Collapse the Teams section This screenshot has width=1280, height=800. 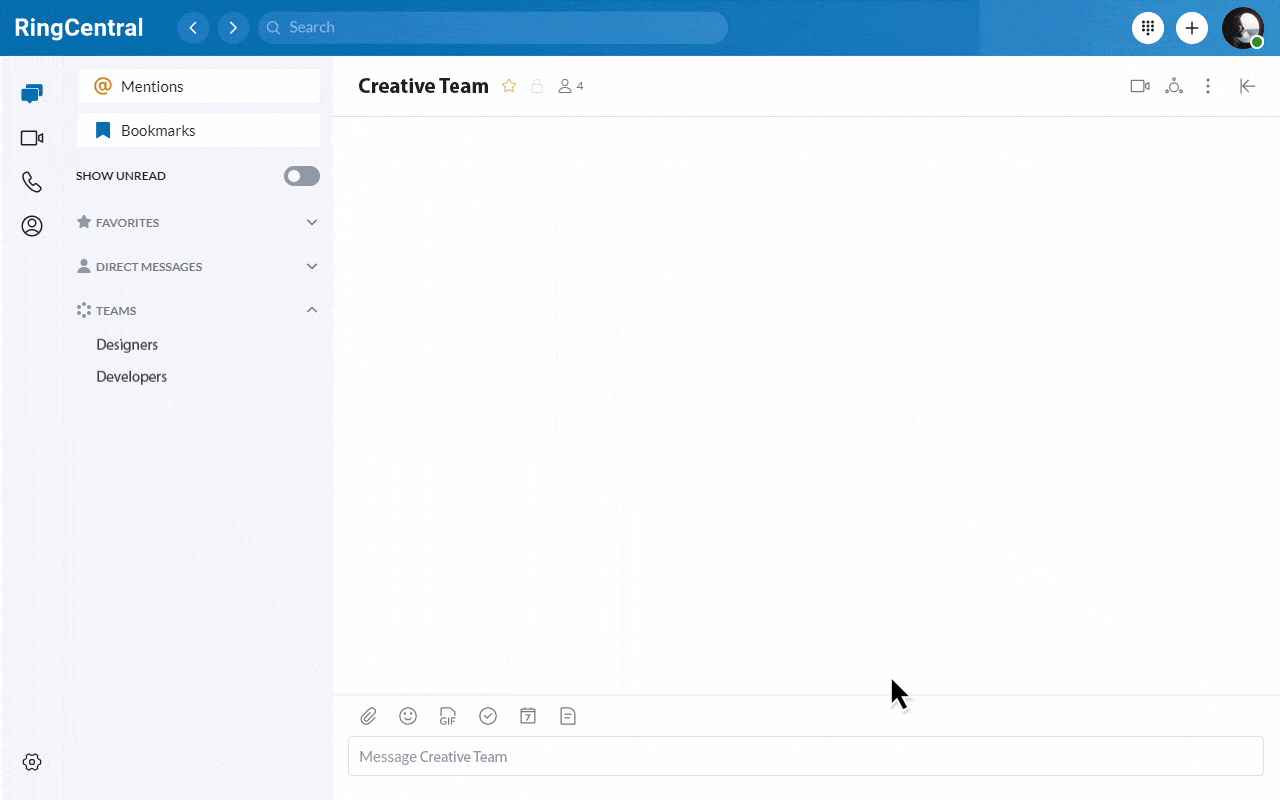pos(311,310)
